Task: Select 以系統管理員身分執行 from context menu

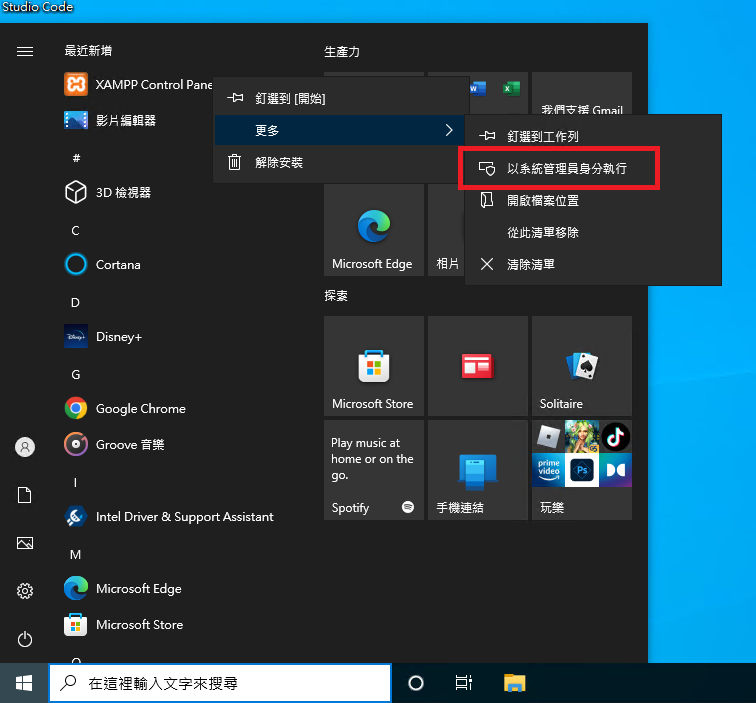Action: pos(566,169)
